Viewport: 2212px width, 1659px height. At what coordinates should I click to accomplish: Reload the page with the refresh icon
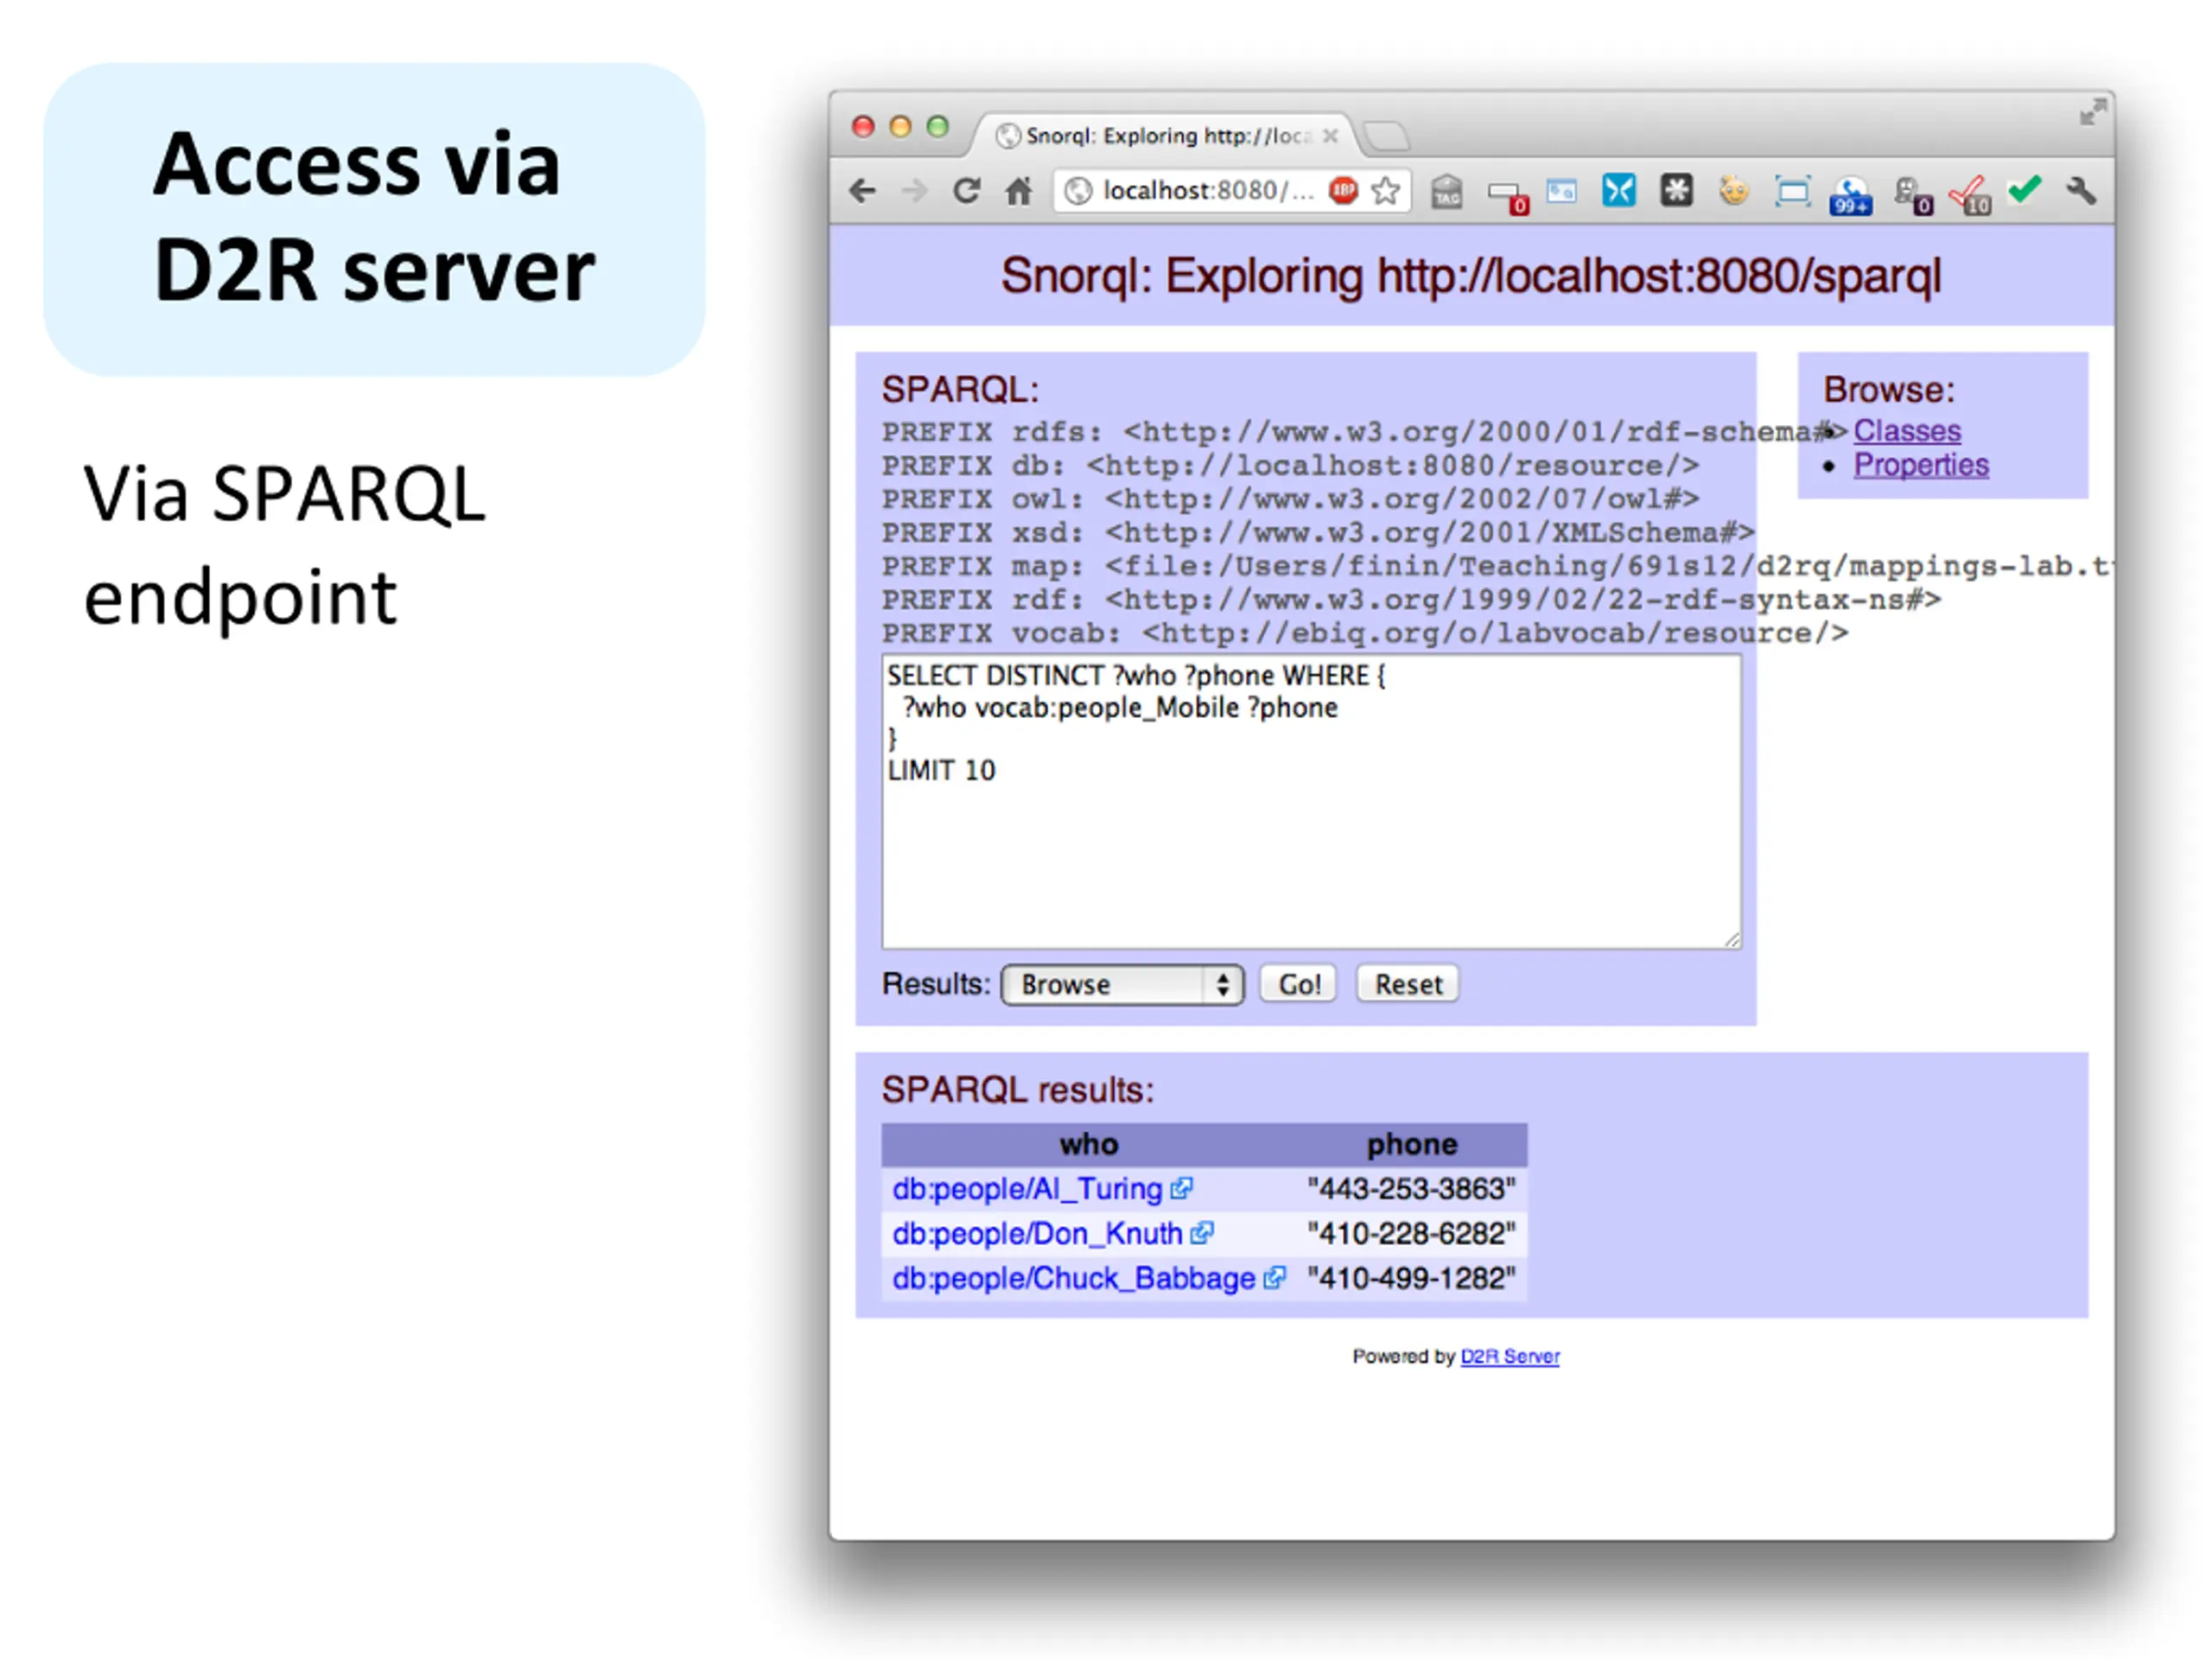965,191
